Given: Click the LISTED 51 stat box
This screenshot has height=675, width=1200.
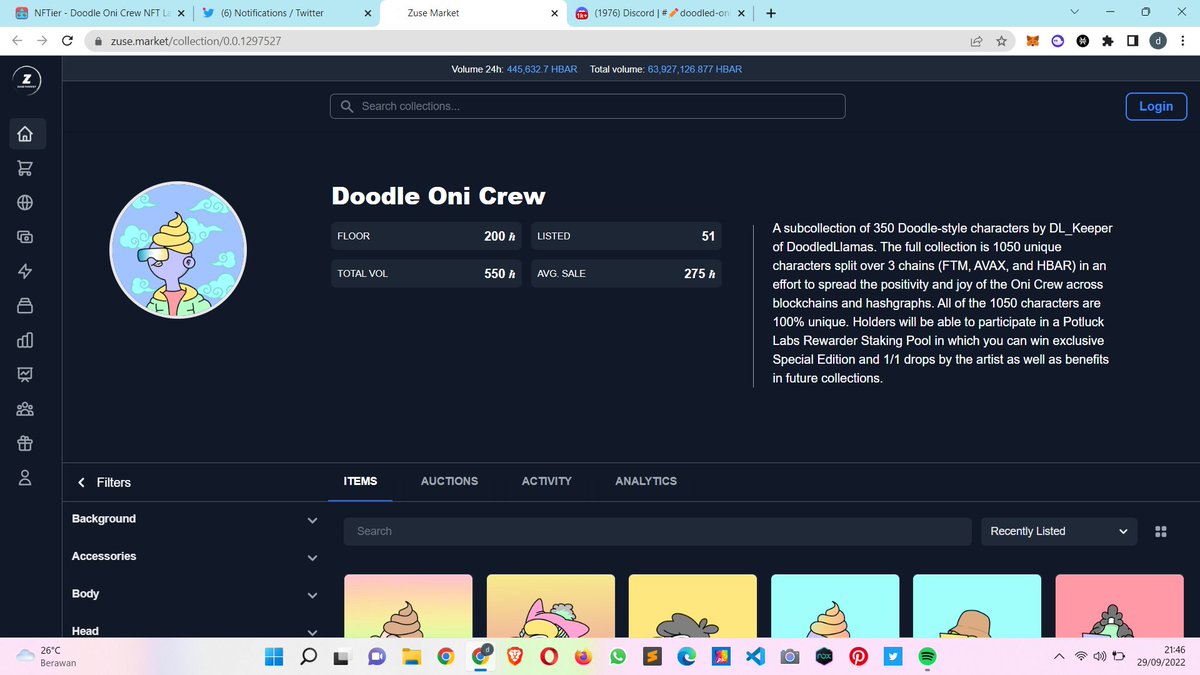Looking at the screenshot, I should [626, 236].
